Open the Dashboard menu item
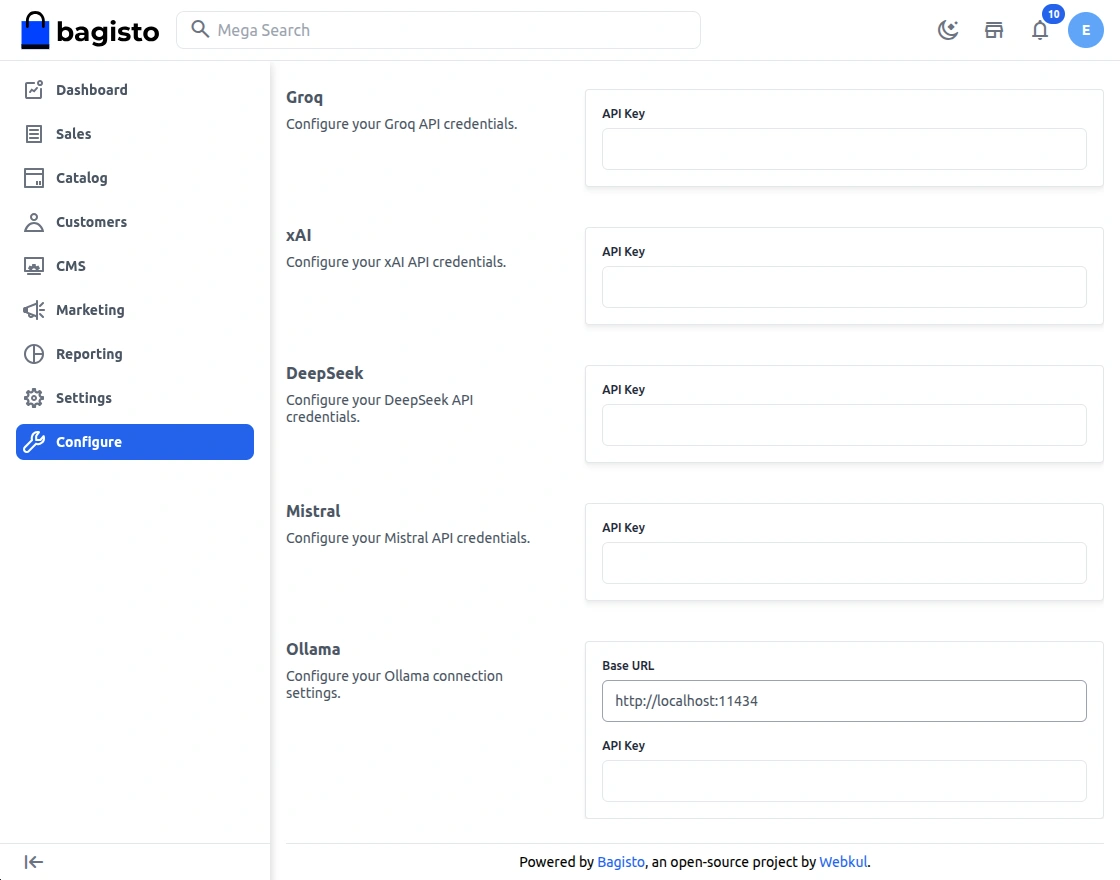This screenshot has height=880, width=1120. (x=91, y=90)
